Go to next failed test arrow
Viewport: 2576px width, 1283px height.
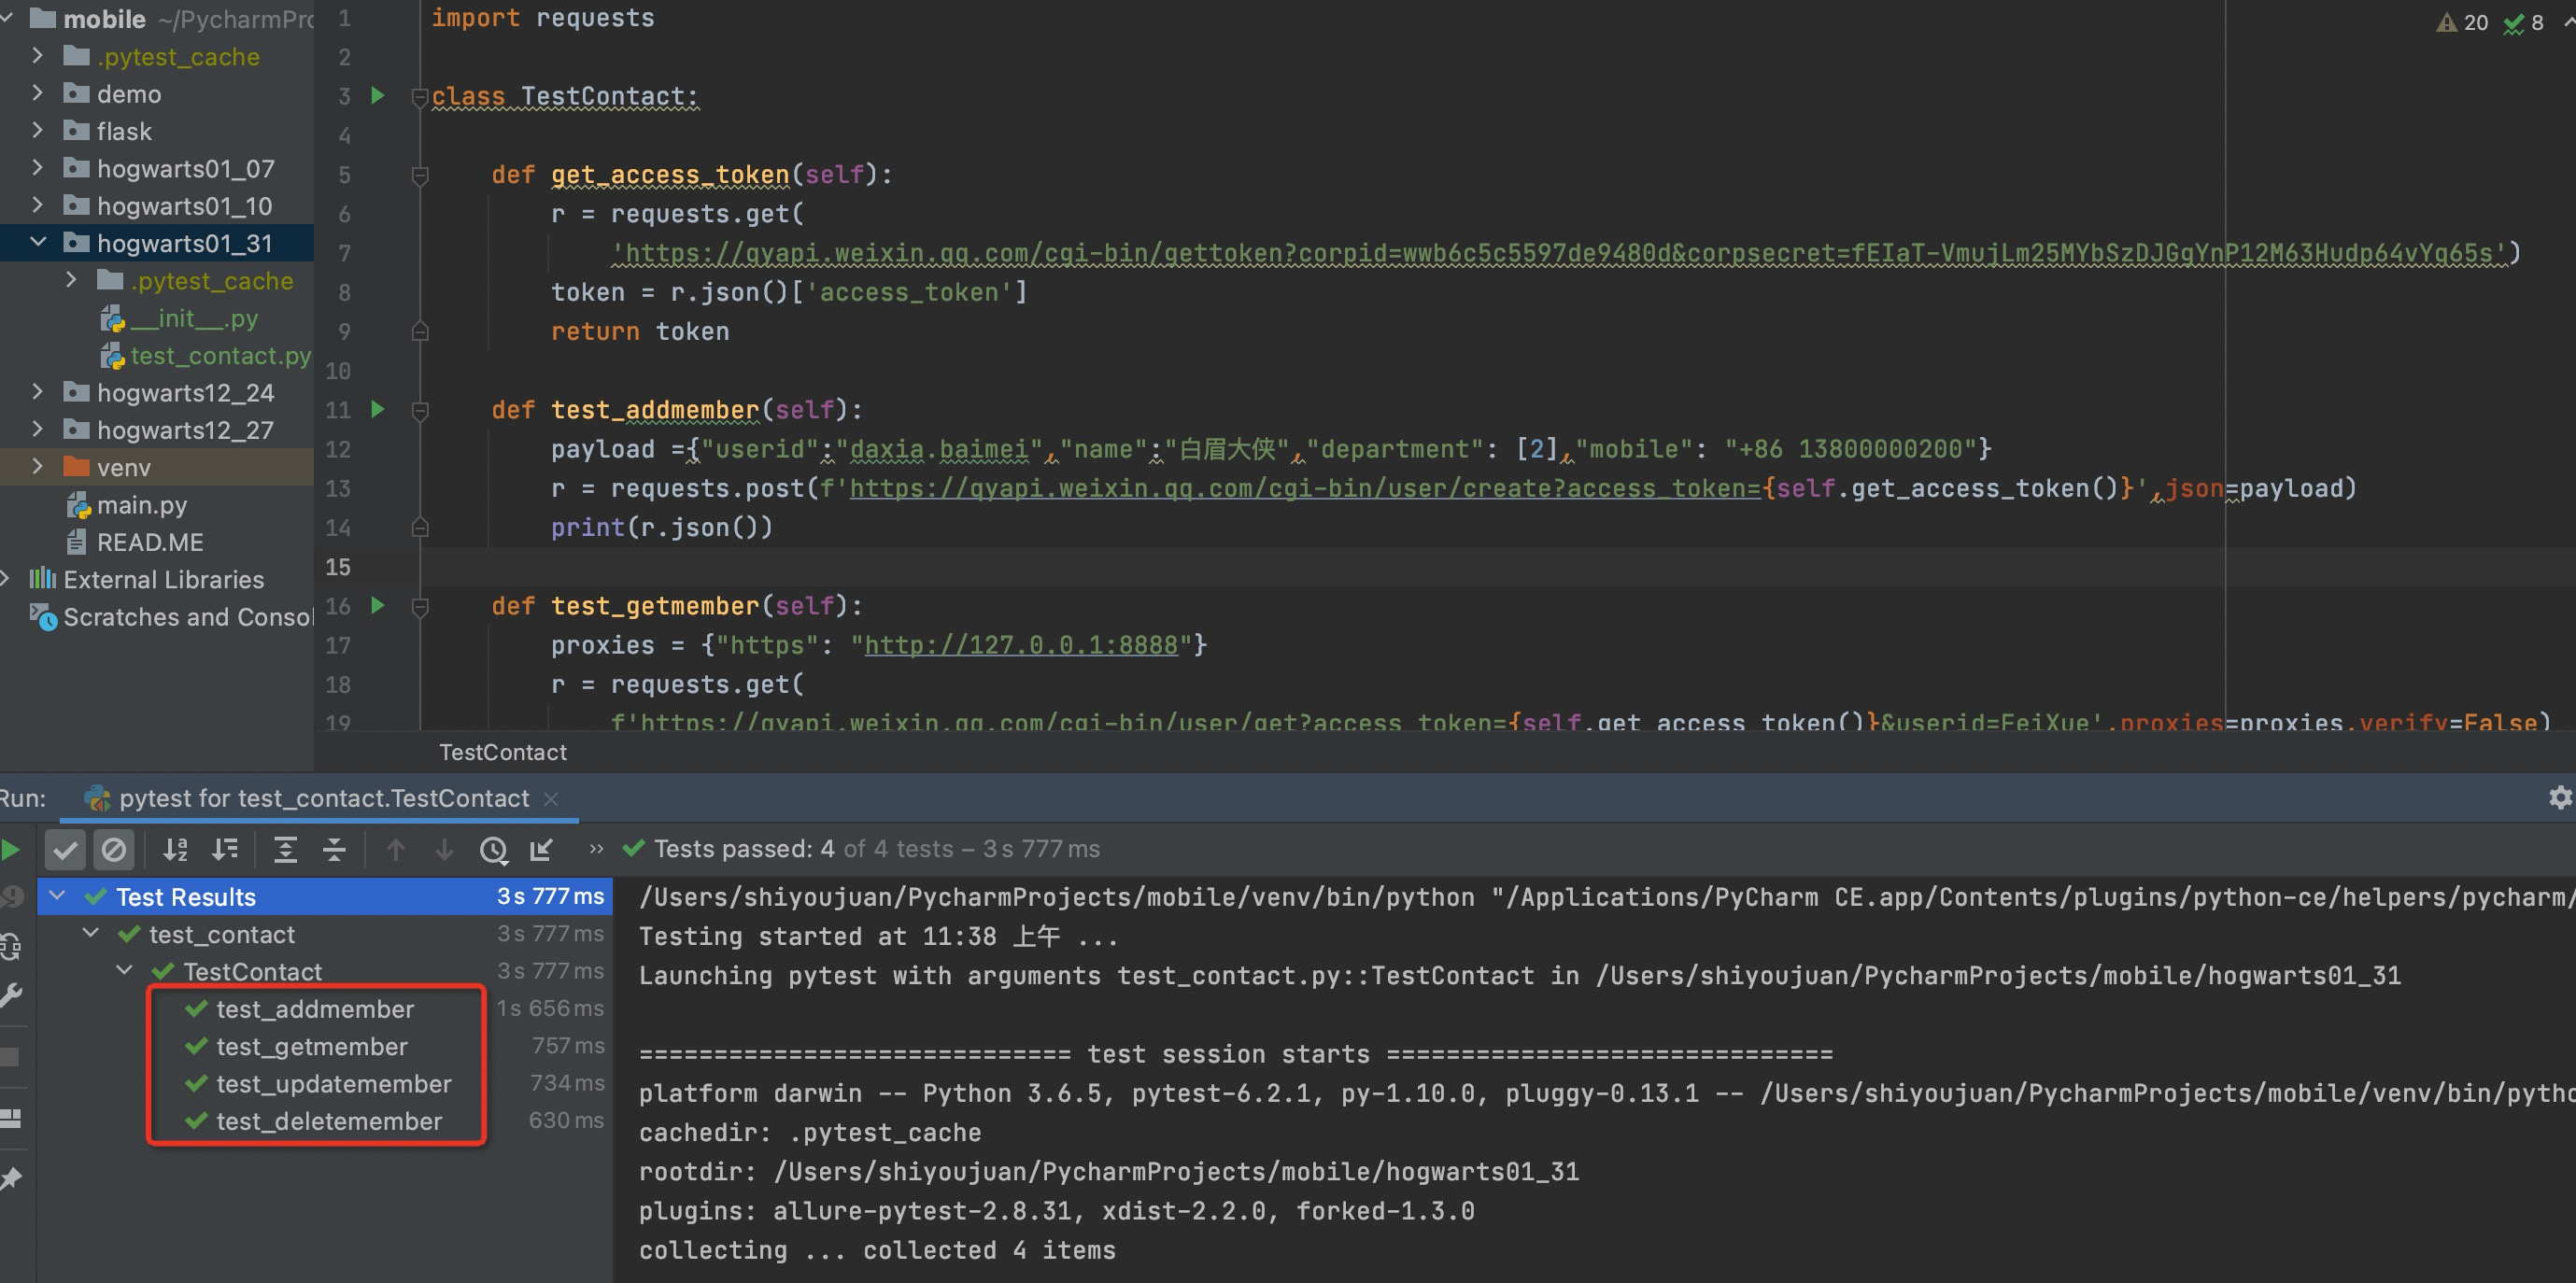[444, 850]
